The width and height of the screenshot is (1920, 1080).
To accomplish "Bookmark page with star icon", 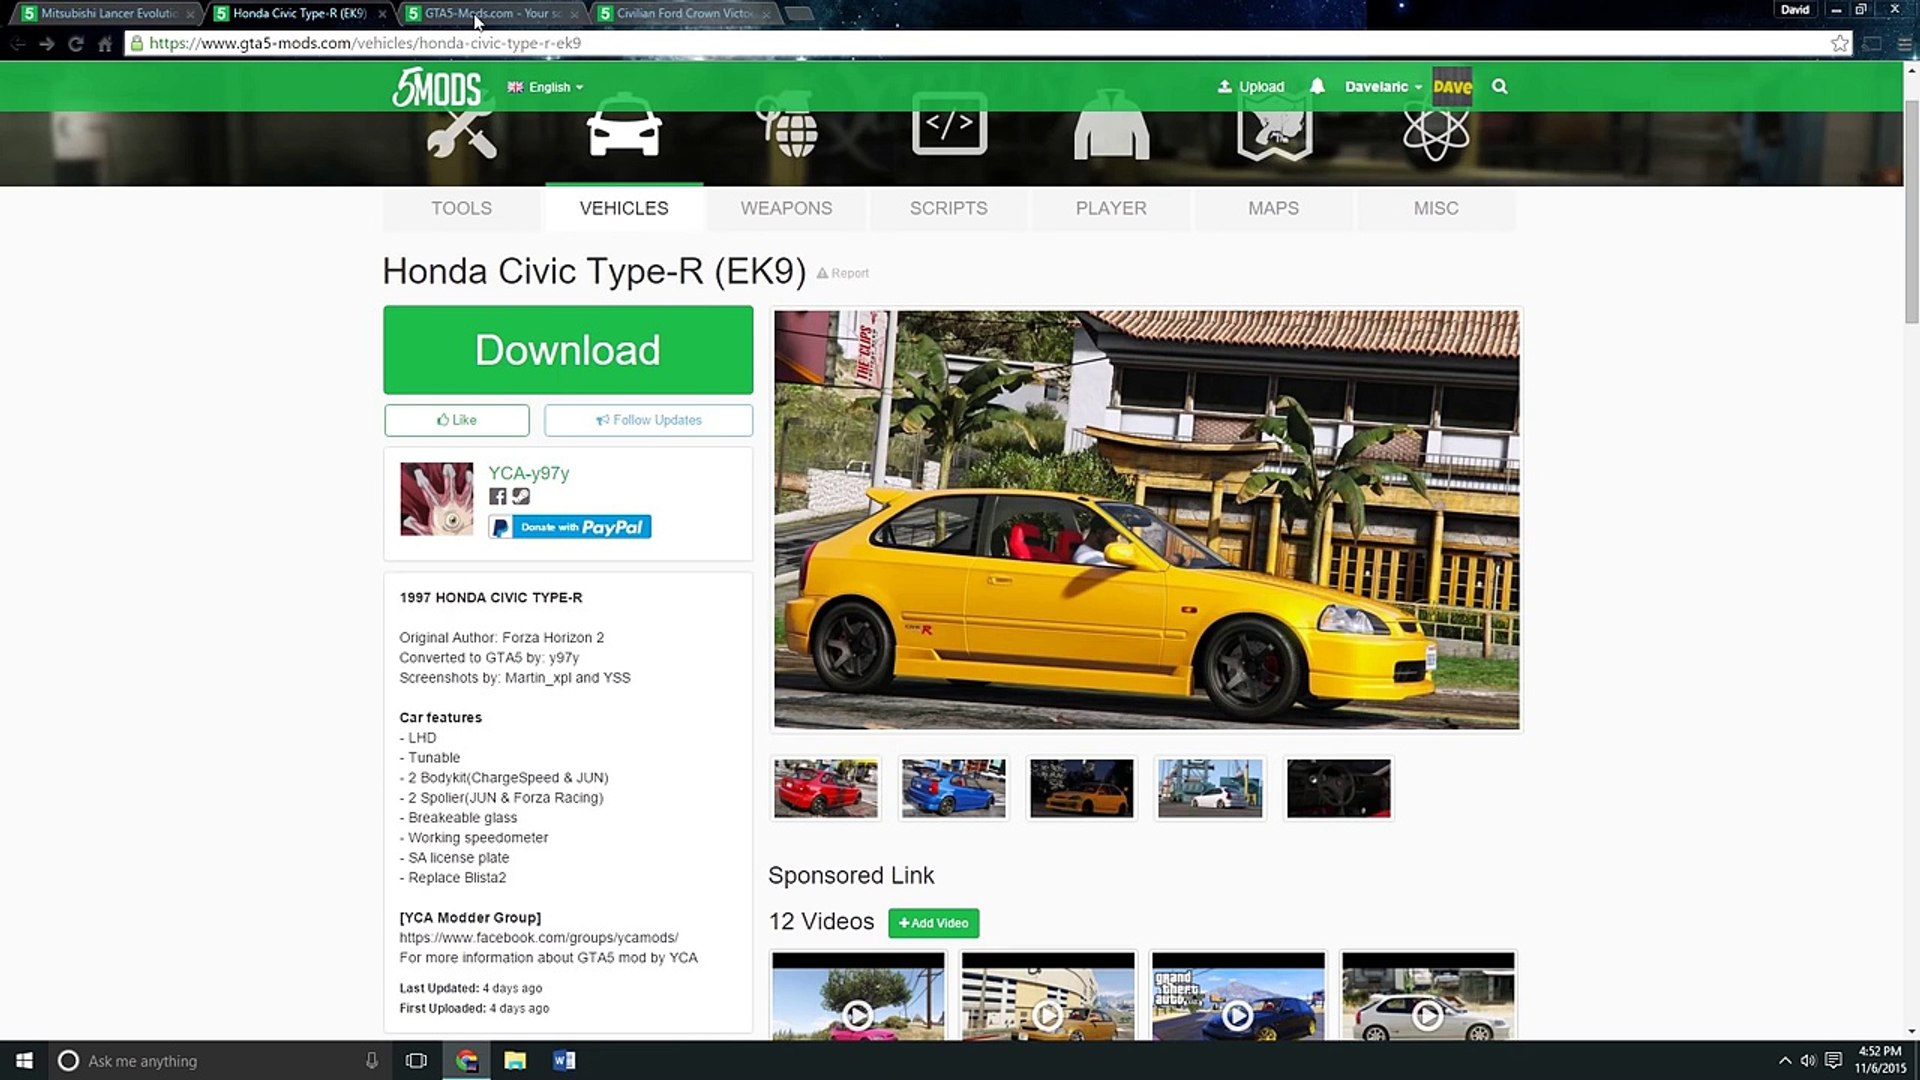I will [x=1839, y=43].
